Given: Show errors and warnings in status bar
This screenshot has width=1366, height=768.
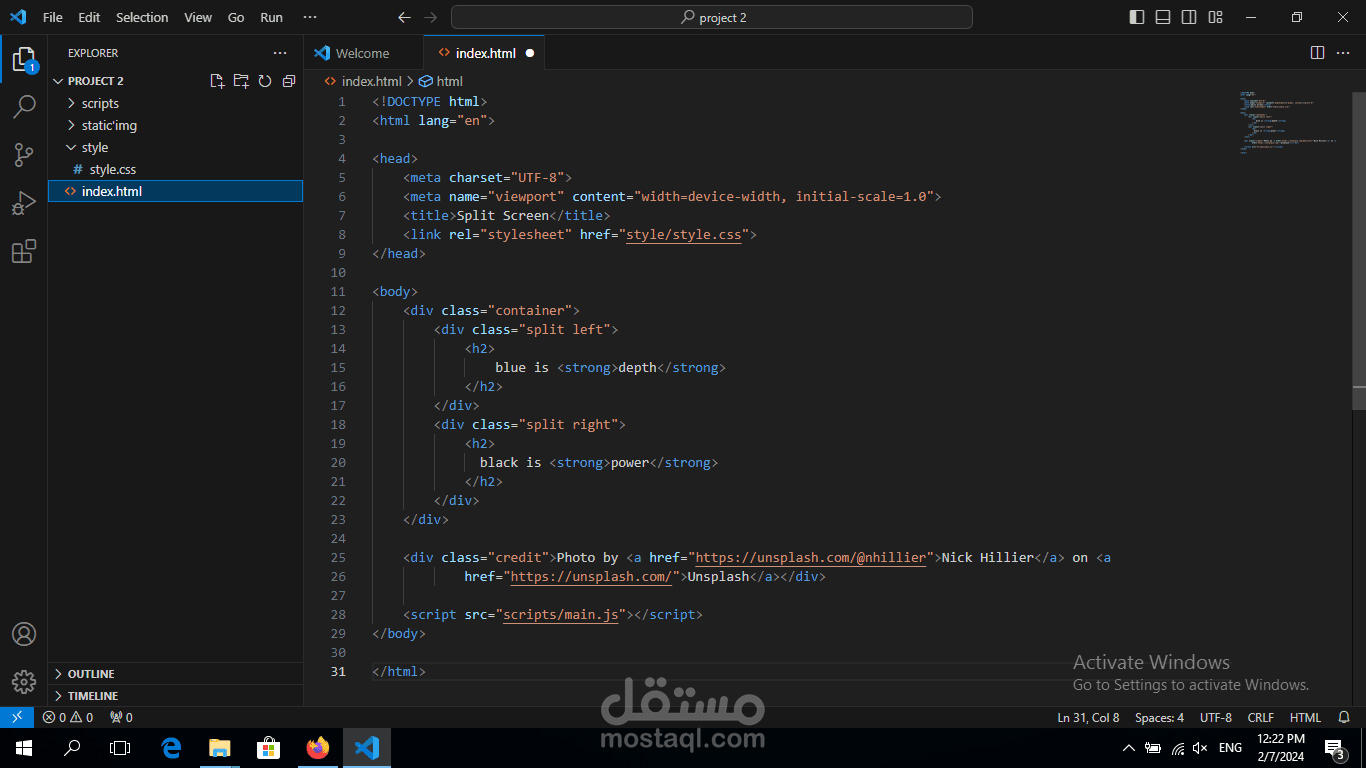Looking at the screenshot, I should 68,717.
